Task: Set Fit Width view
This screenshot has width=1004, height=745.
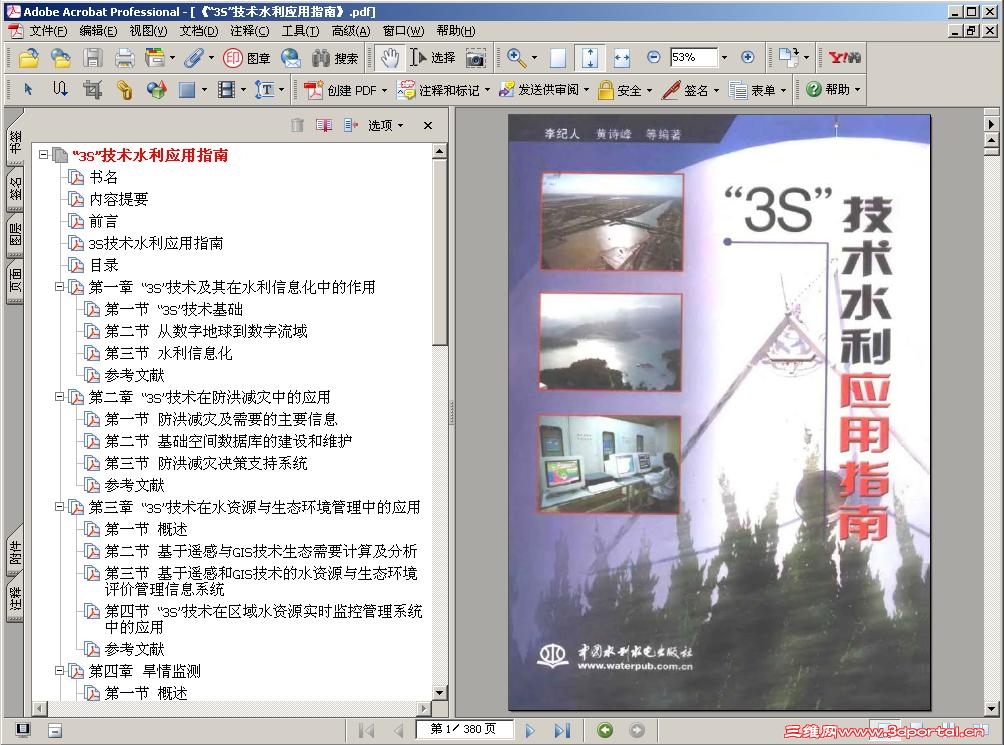Action: (622, 58)
